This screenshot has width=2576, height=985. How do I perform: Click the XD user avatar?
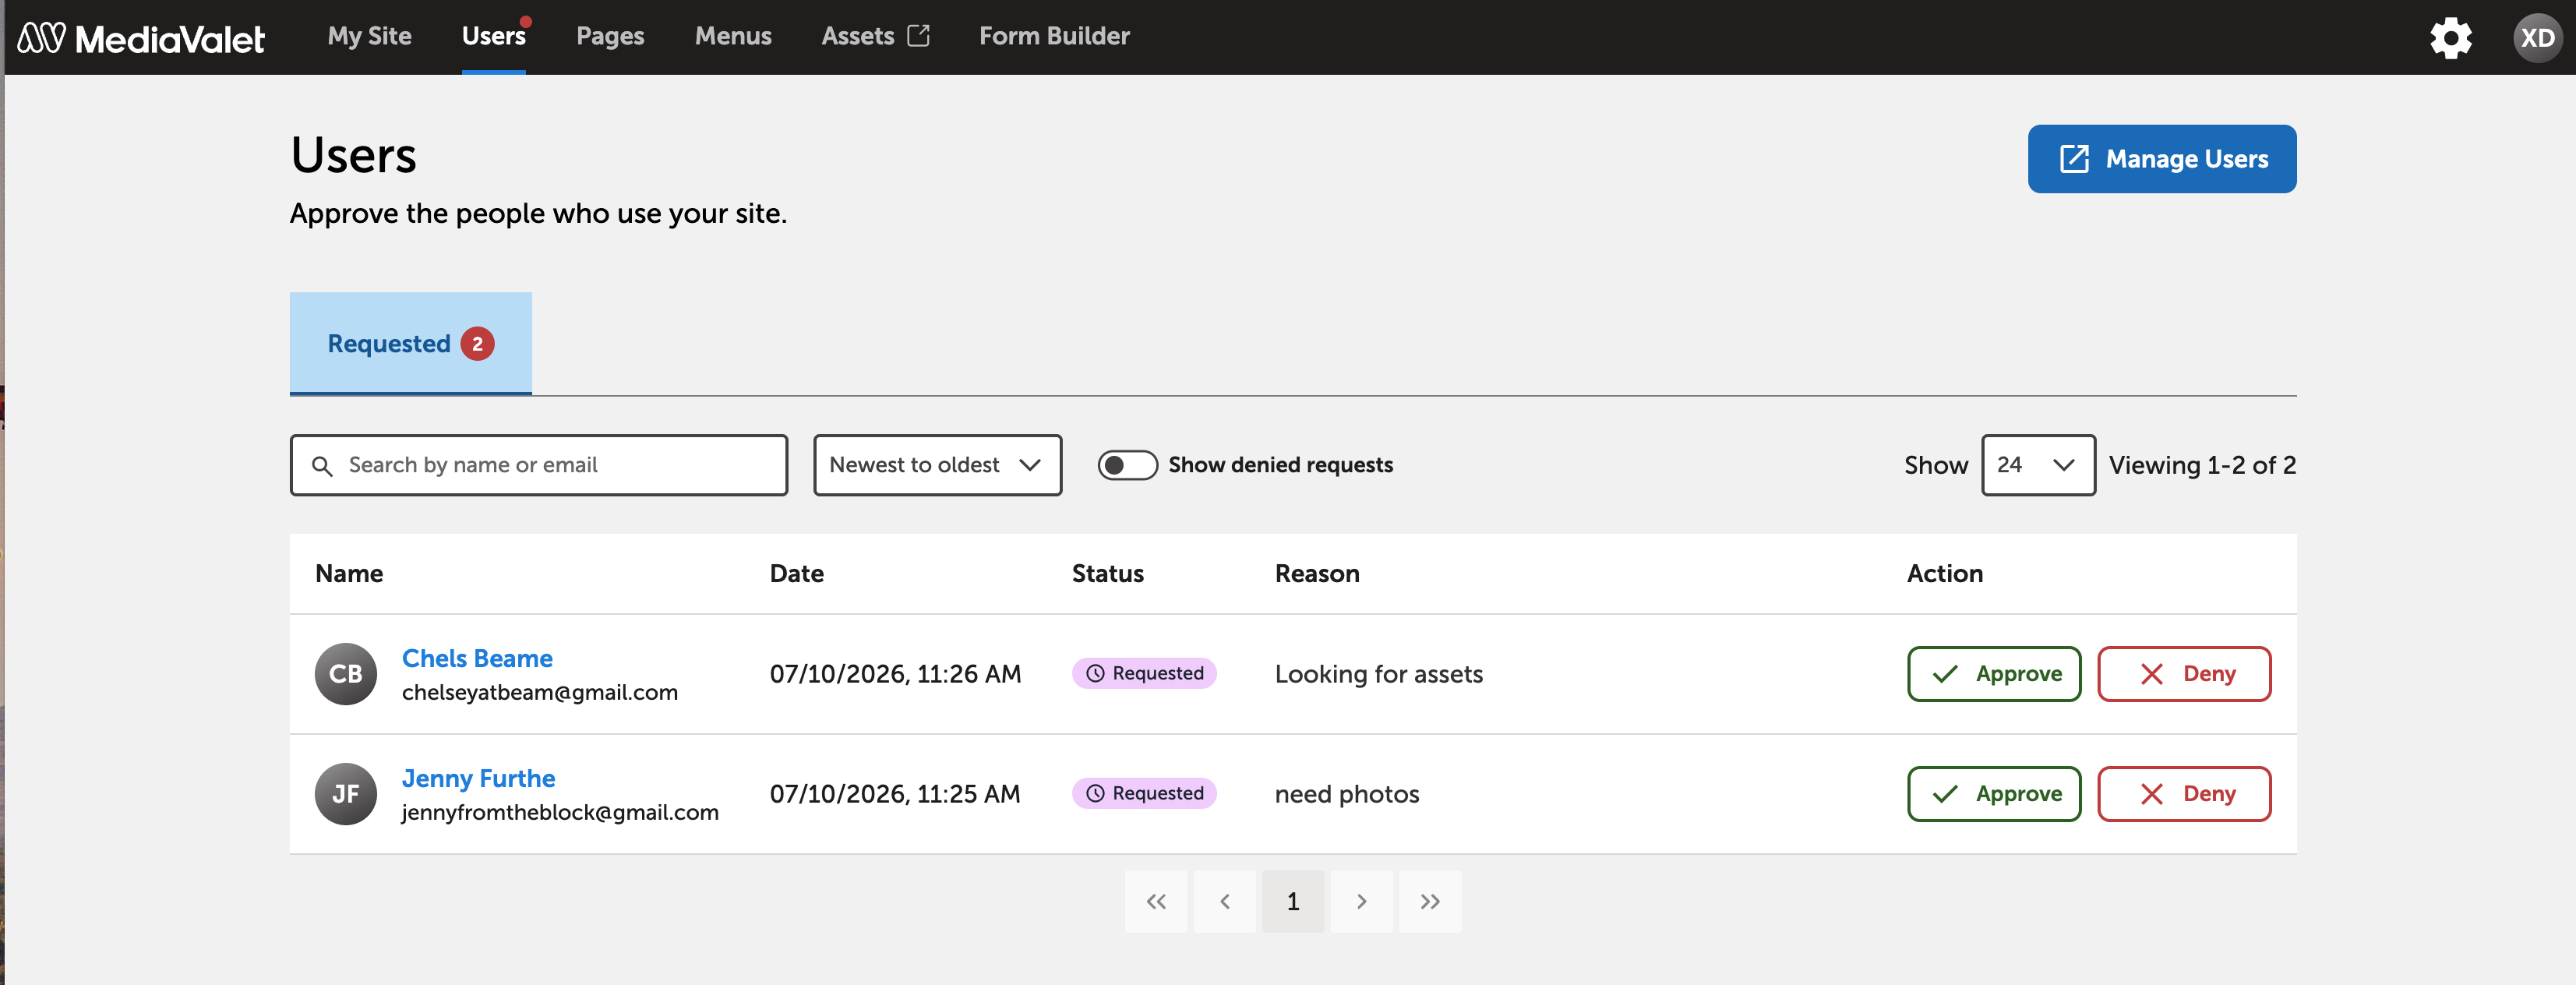(2537, 38)
